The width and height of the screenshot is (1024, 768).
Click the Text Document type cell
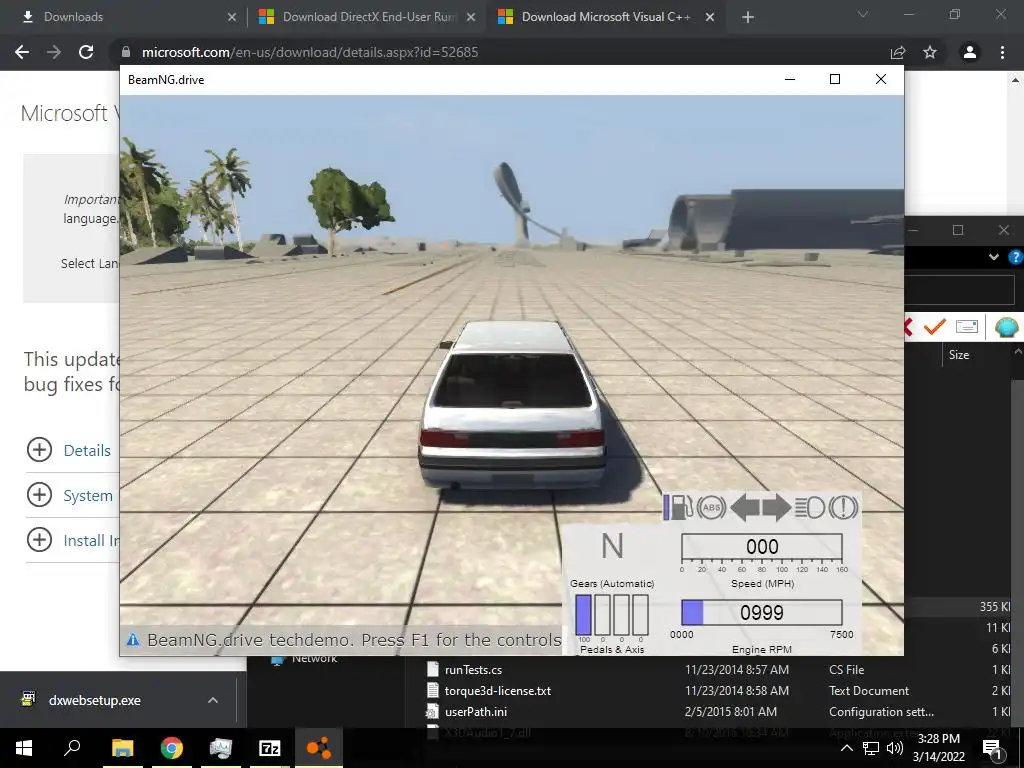coord(869,690)
